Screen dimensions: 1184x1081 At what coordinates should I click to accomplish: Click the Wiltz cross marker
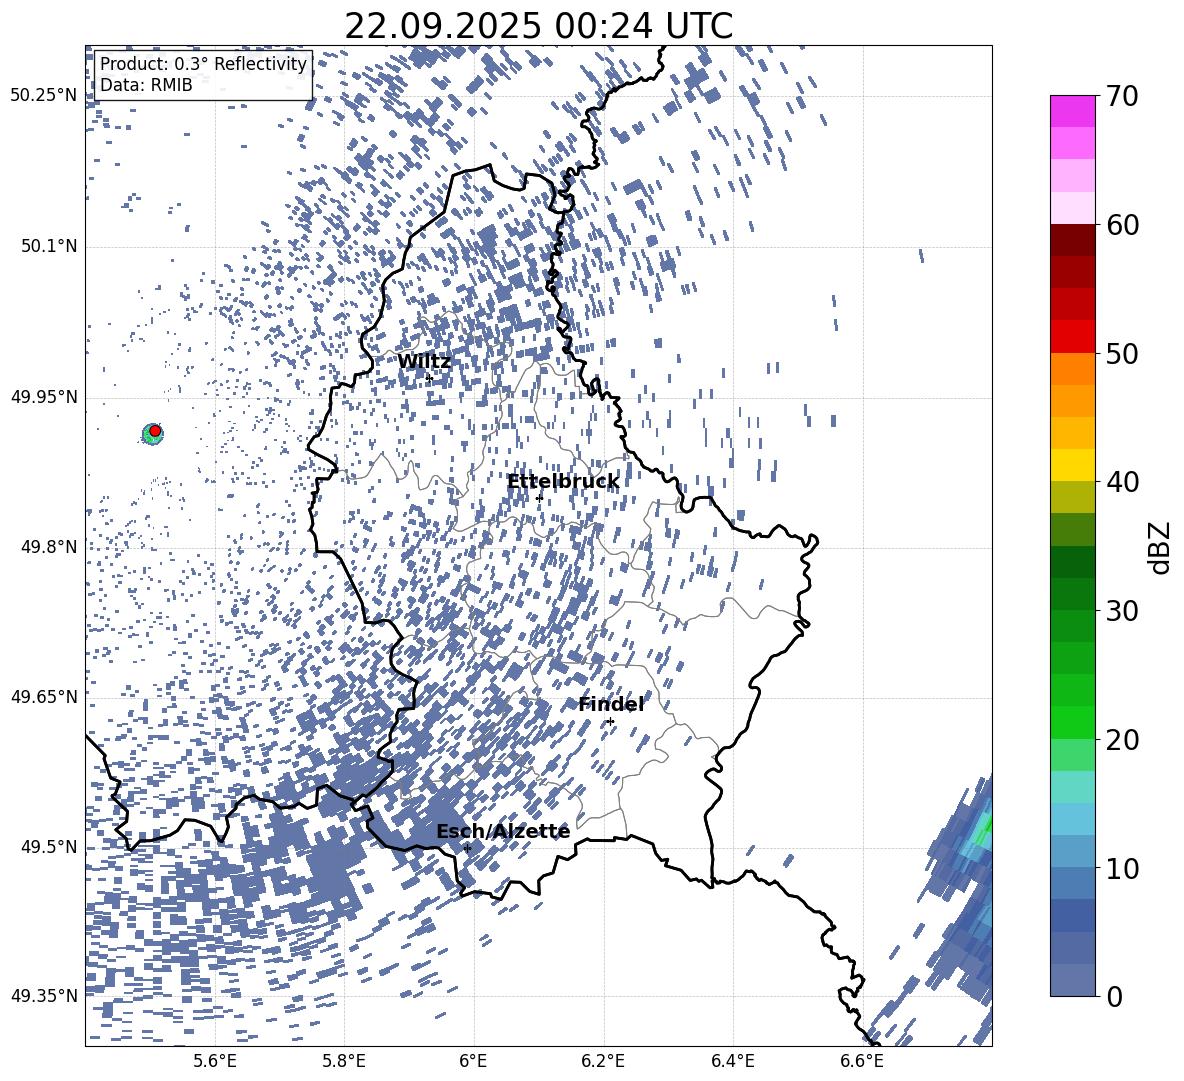(x=429, y=378)
